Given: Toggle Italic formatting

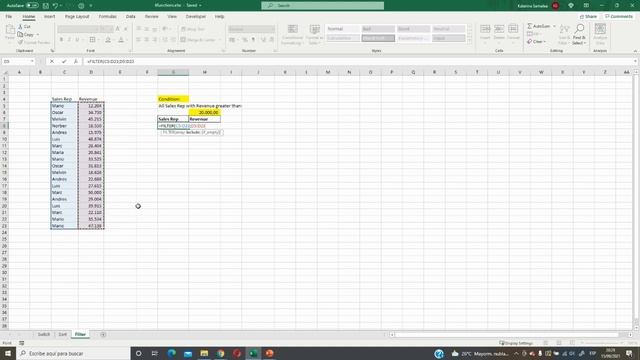Looking at the screenshot, I should (69, 40).
